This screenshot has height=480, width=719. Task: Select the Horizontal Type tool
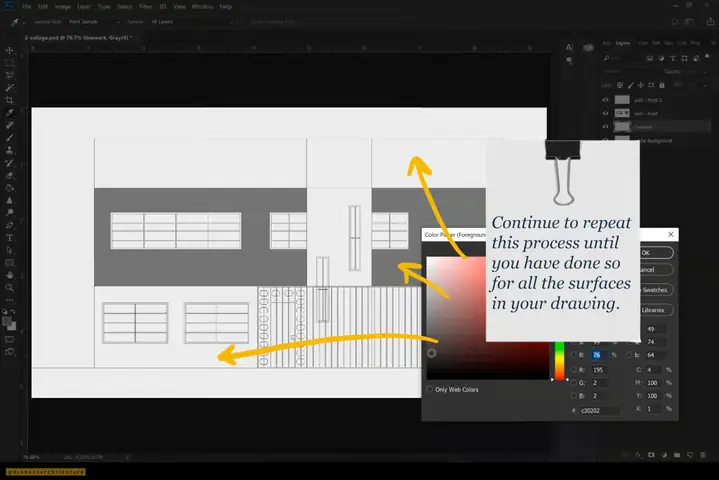10,237
